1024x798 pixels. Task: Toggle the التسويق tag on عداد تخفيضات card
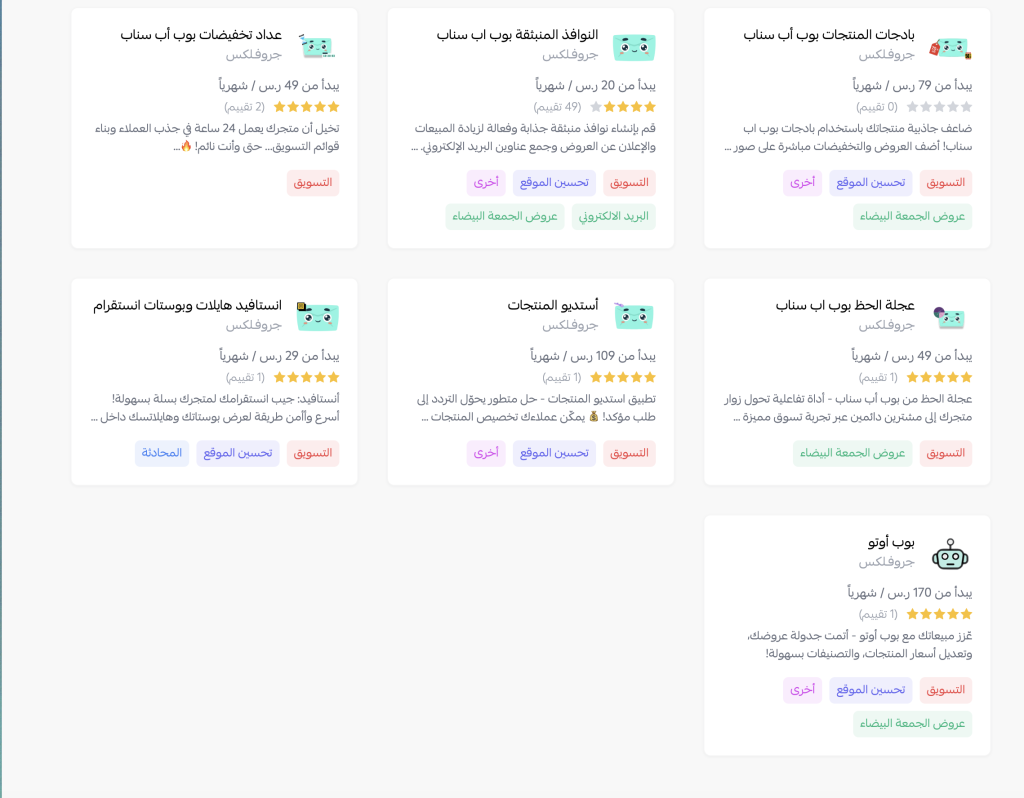[313, 182]
